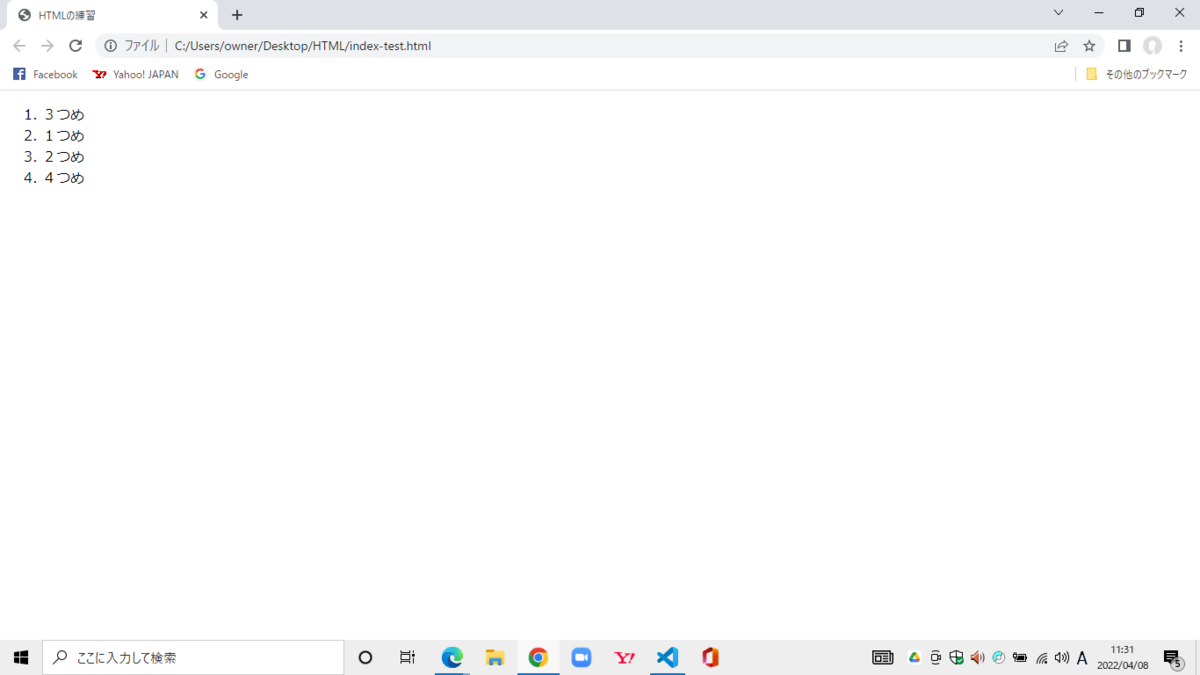
Task: Open the notification center icon
Action: coord(1173,657)
